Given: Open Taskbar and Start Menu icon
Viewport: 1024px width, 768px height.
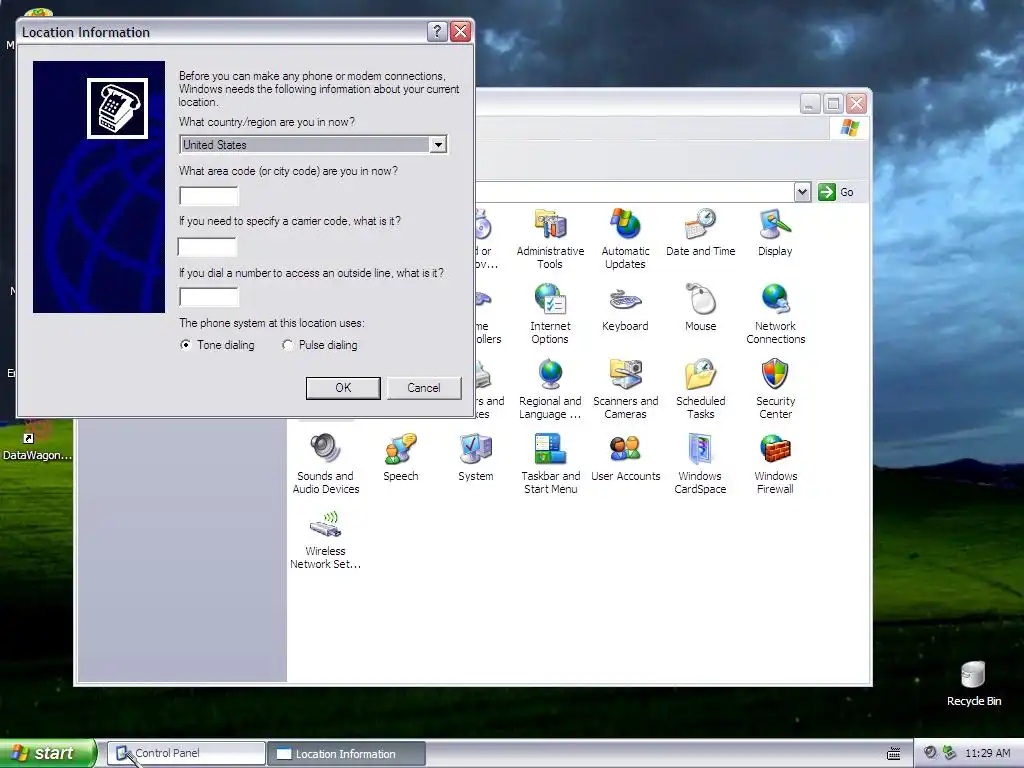Looking at the screenshot, I should (x=550, y=464).
